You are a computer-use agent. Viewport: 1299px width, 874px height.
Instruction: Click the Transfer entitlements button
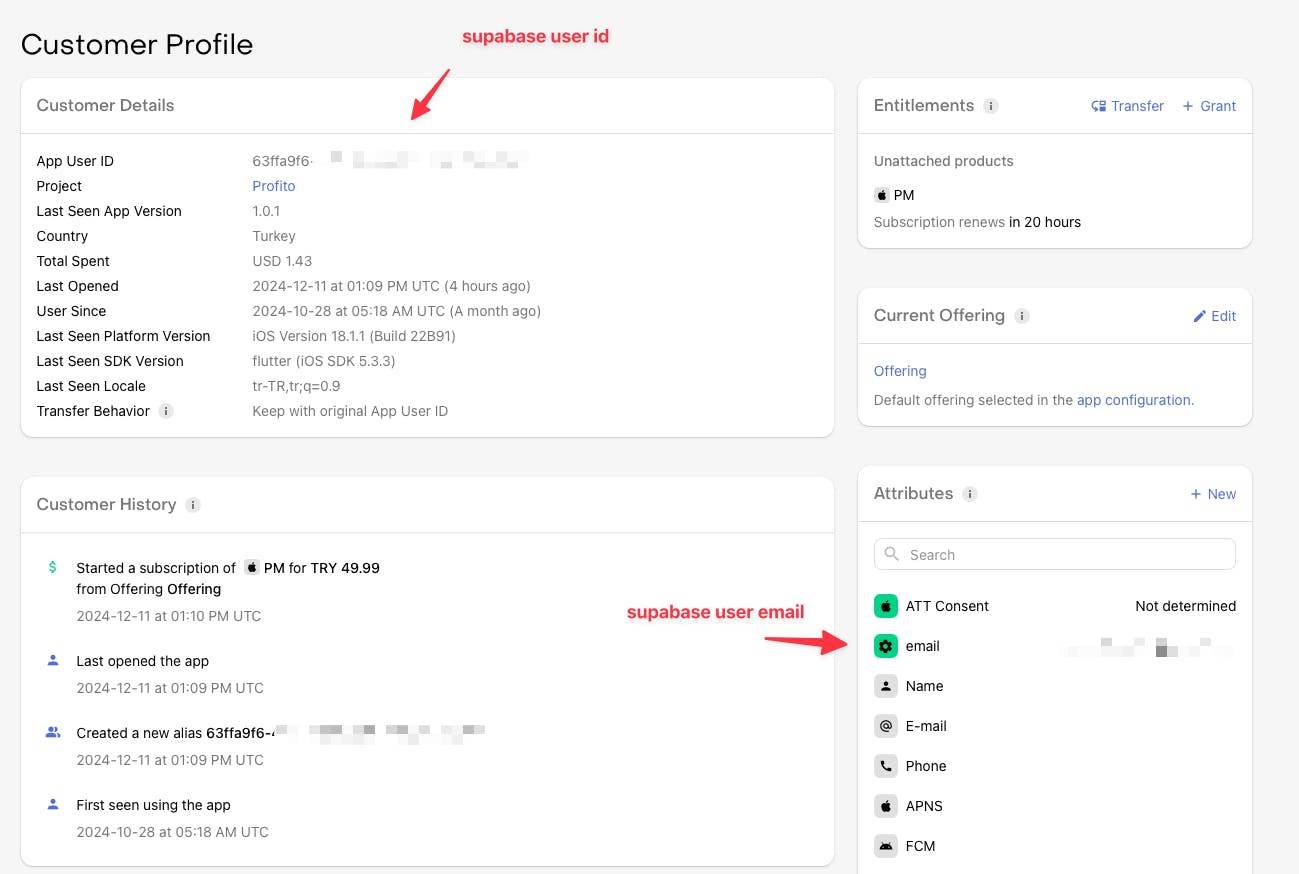point(1127,106)
